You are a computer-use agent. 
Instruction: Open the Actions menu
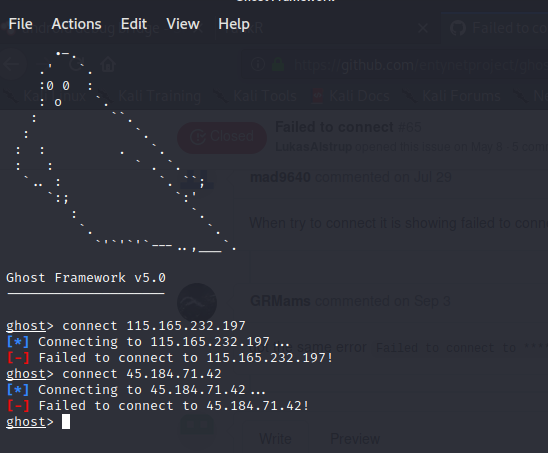77,24
